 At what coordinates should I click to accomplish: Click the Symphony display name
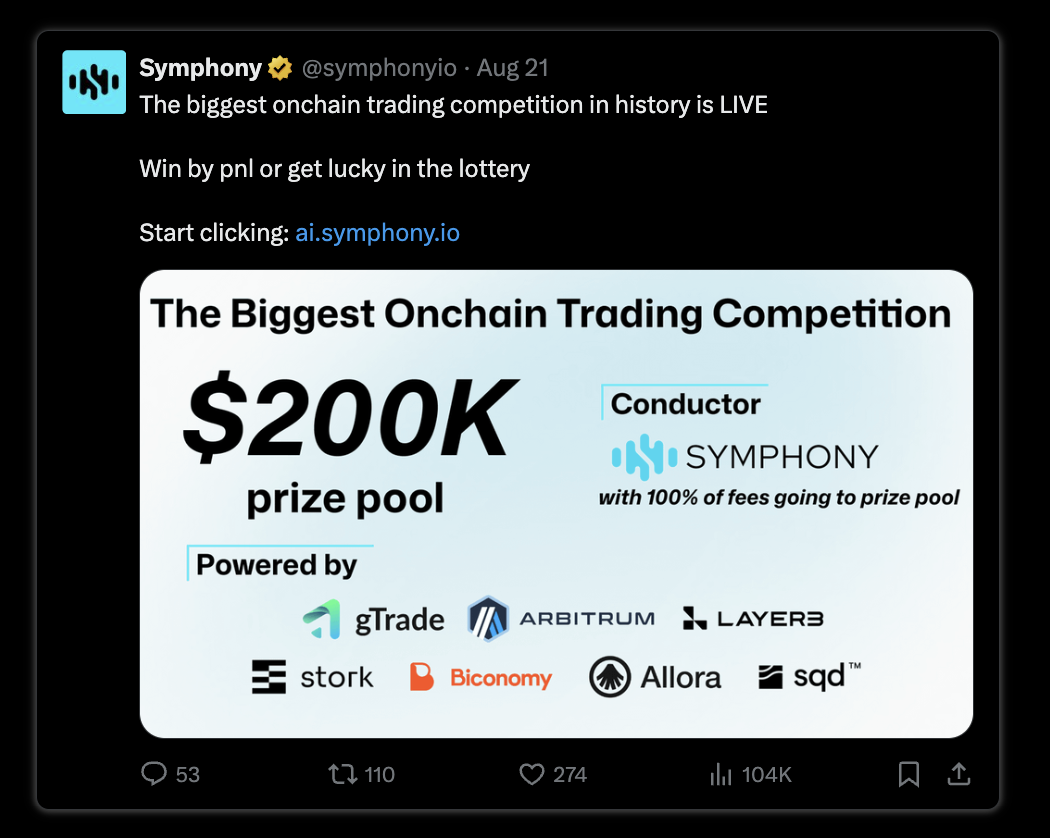[x=200, y=68]
